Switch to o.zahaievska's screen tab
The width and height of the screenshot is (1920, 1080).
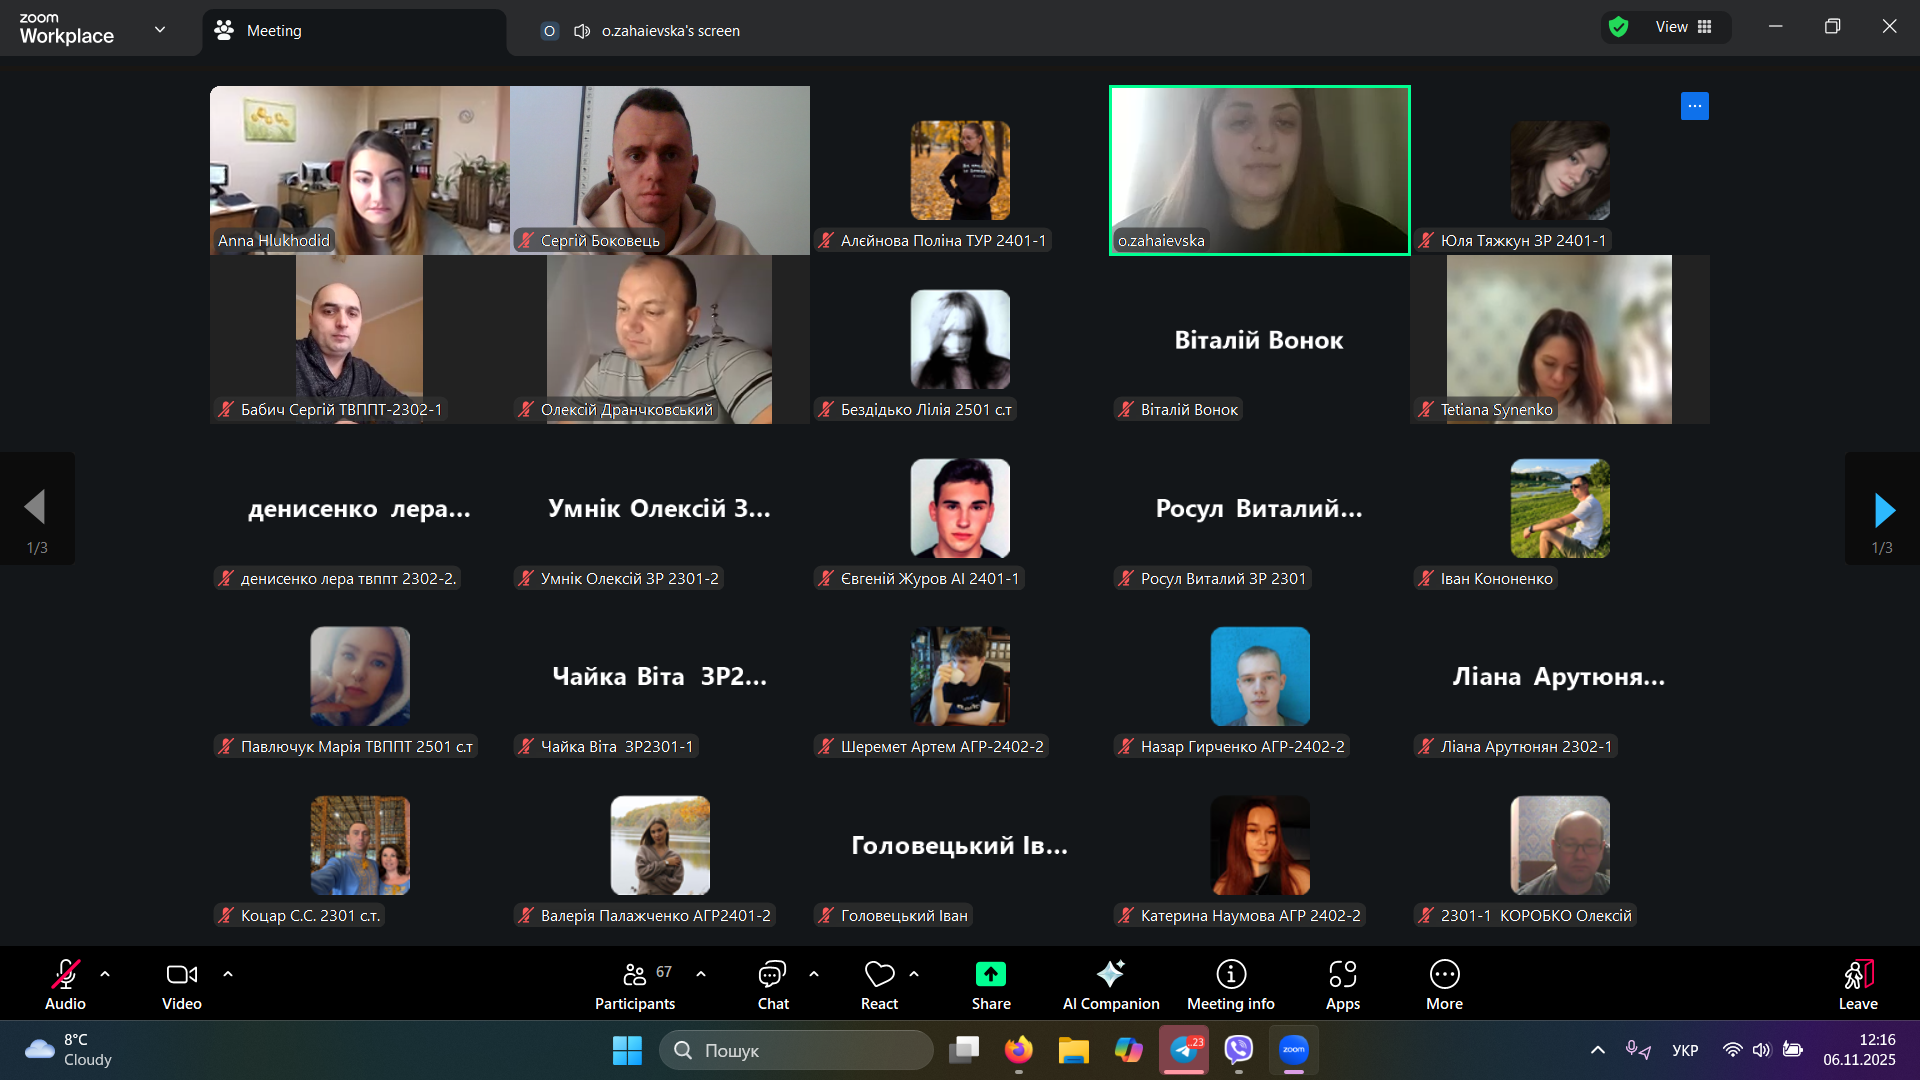670,31
